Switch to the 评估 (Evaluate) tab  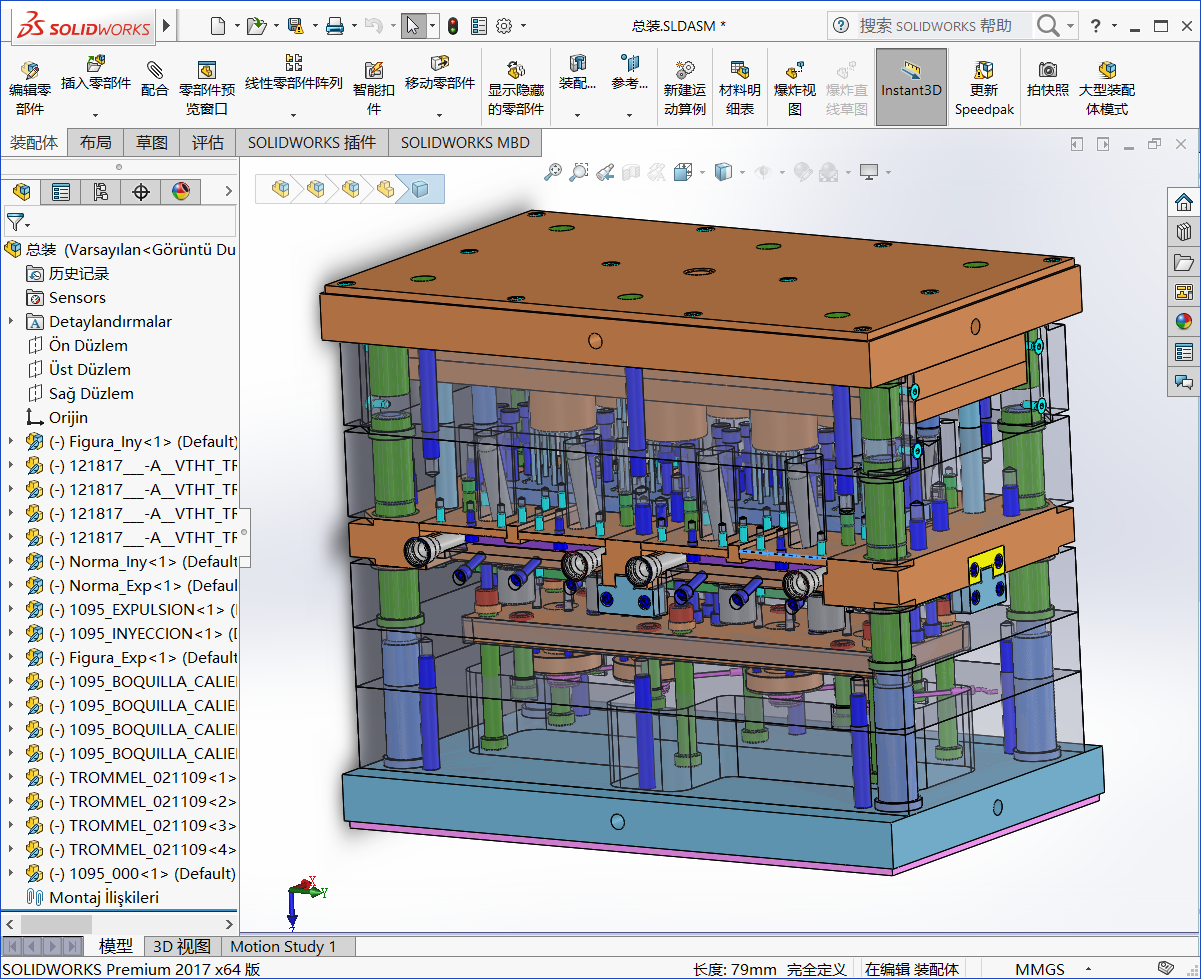208,143
